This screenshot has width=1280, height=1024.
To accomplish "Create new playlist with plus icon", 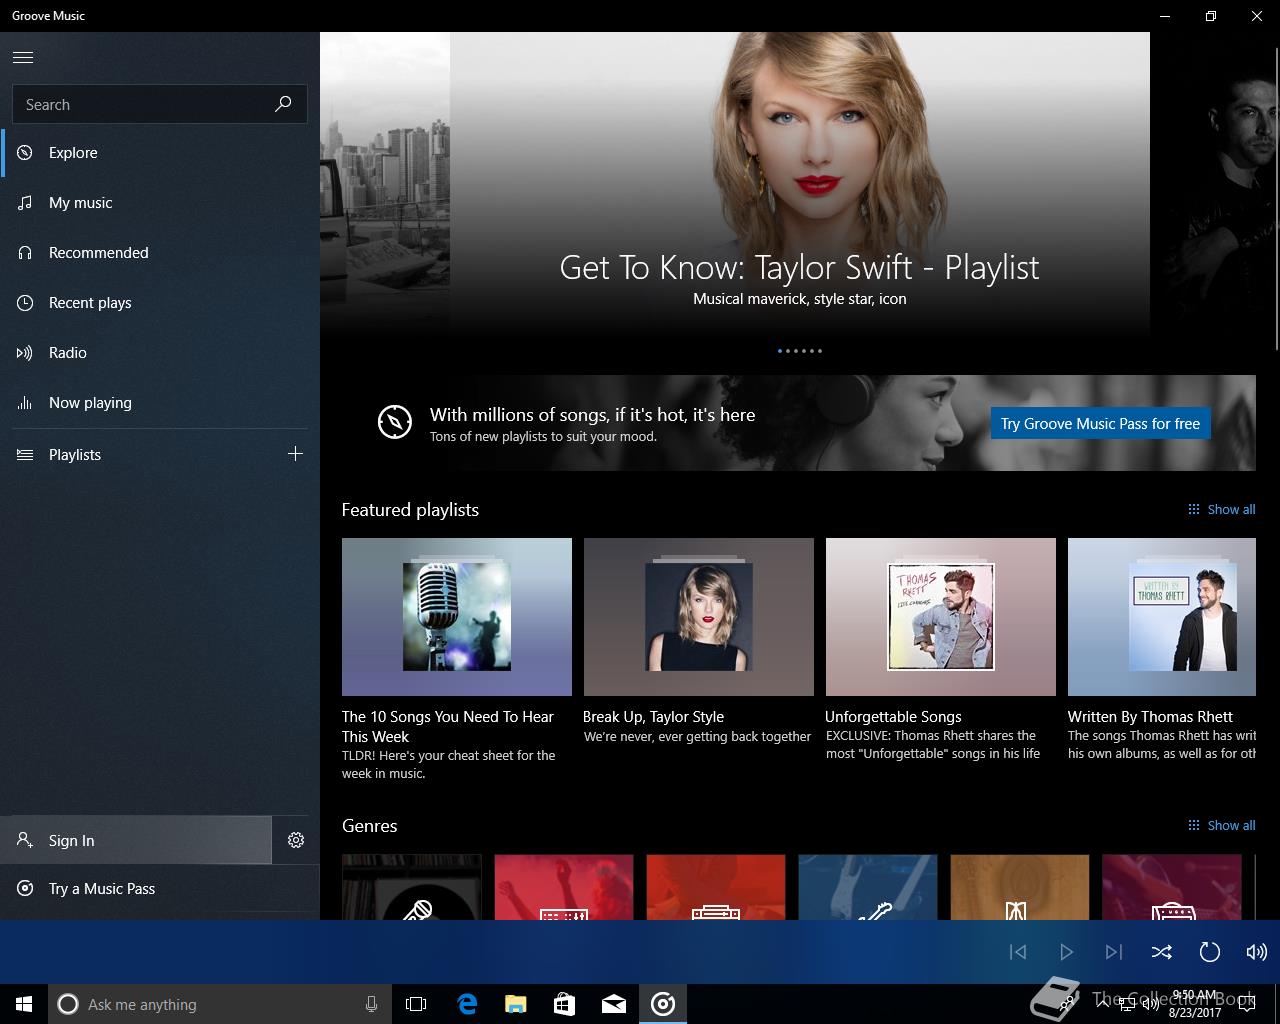I will [295, 454].
